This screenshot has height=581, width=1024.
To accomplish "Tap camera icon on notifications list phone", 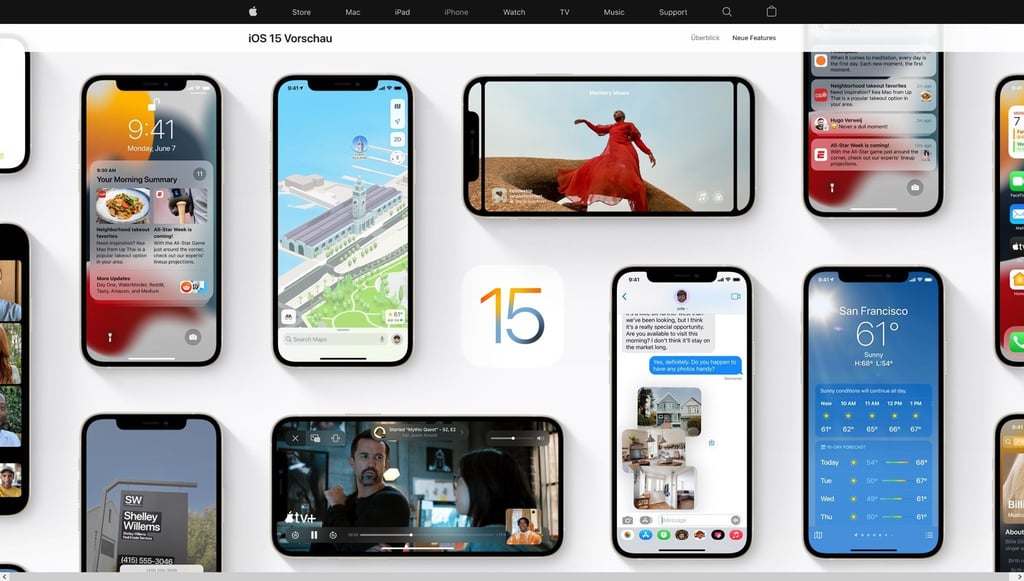I will (x=914, y=187).
